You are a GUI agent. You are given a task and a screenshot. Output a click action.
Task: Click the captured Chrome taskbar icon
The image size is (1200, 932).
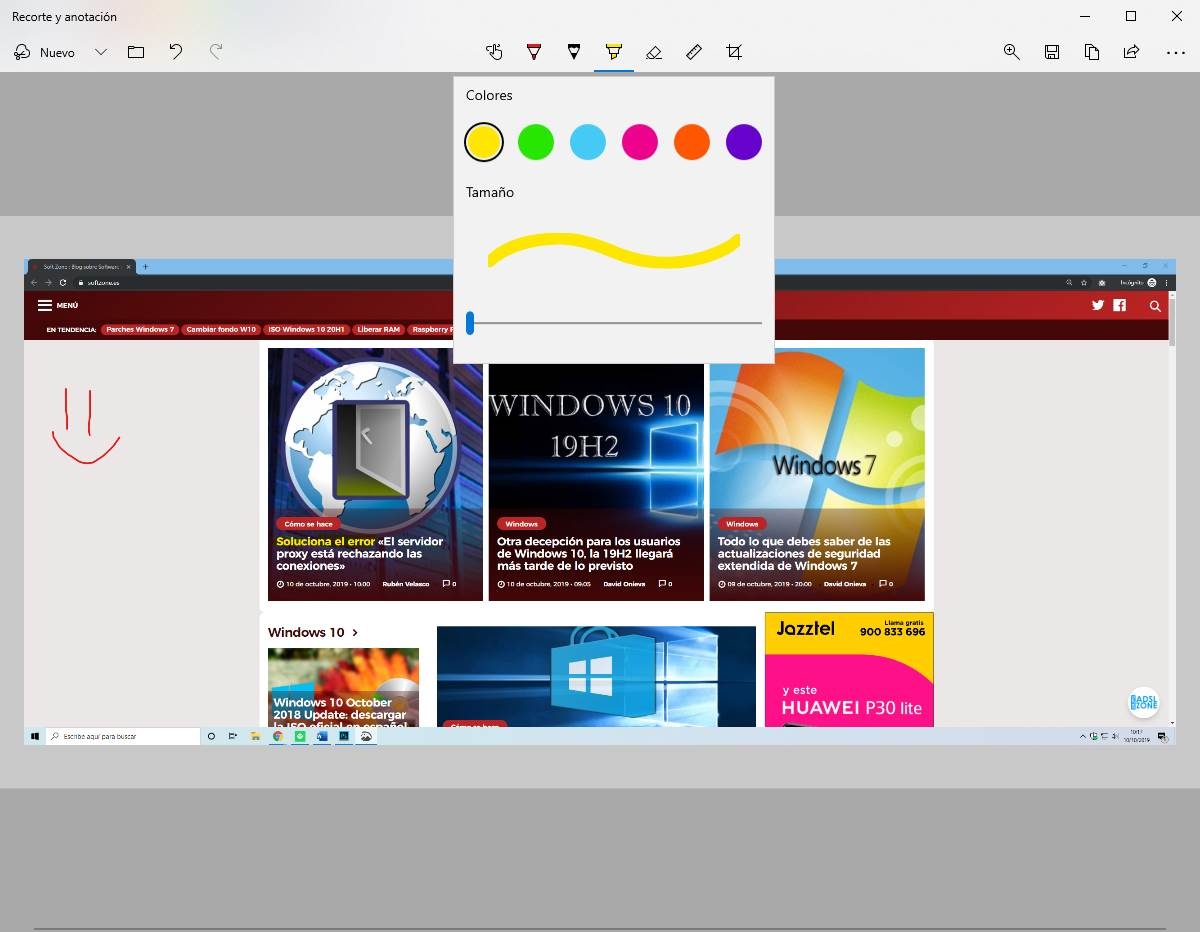tap(278, 736)
